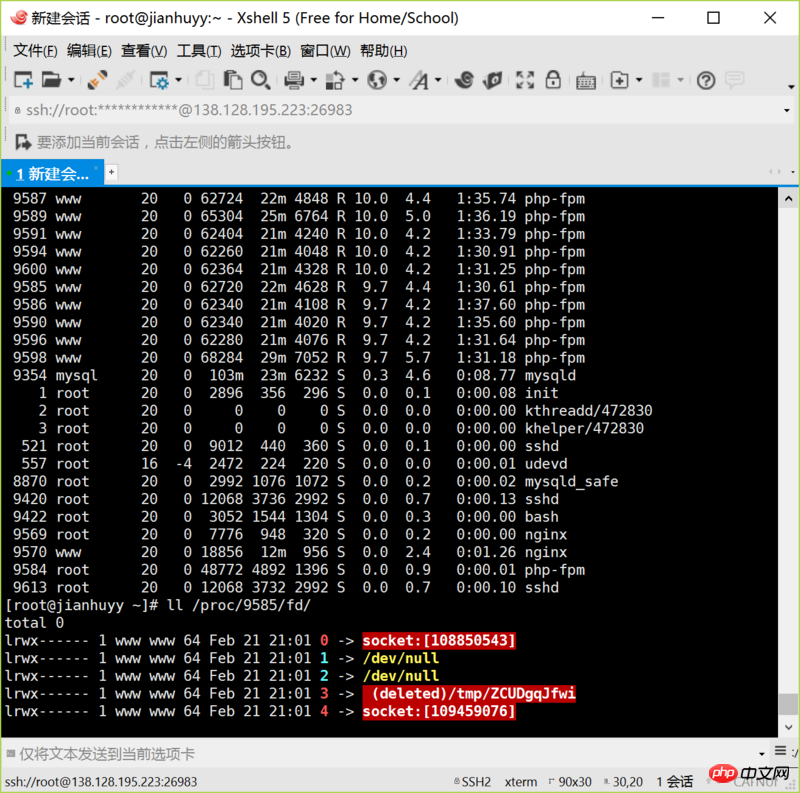Click the New Tab Group plus icon
Image resolution: width=800 pixels, height=793 pixels.
click(x=619, y=80)
